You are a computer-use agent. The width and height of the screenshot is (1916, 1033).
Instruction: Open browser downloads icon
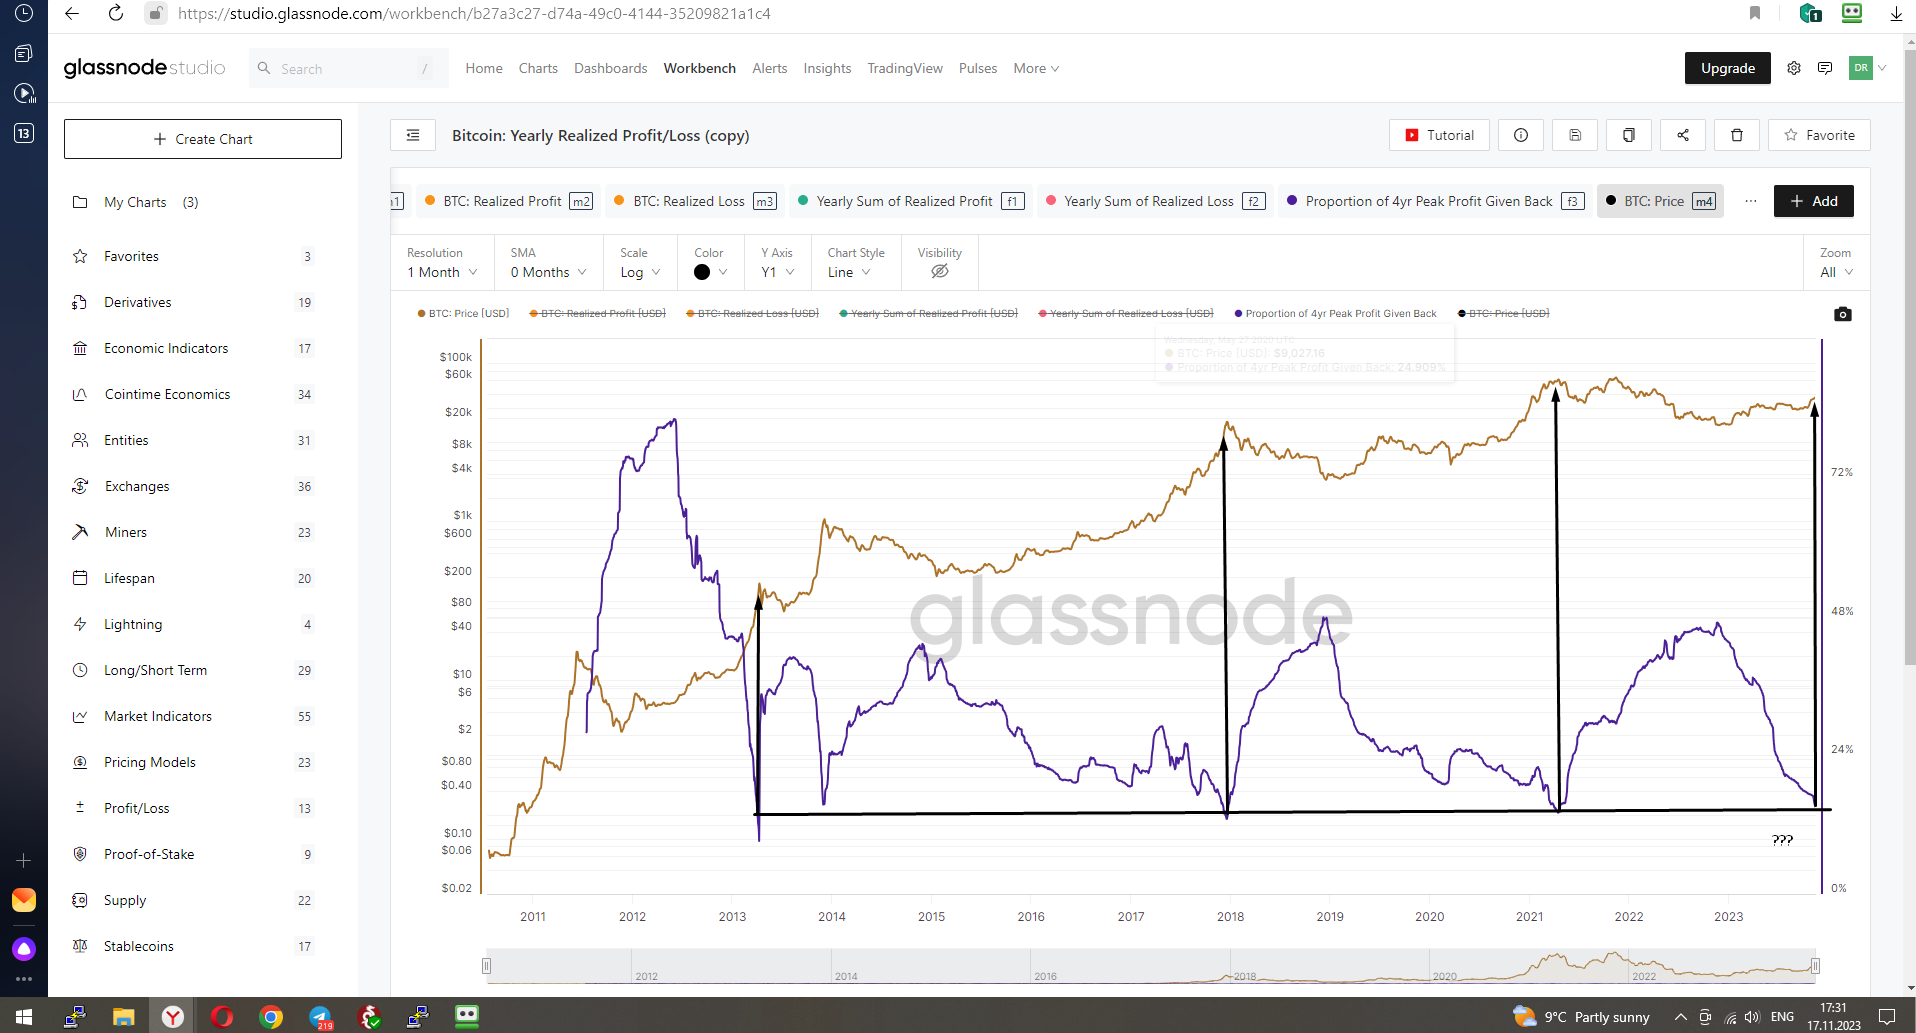(1896, 13)
